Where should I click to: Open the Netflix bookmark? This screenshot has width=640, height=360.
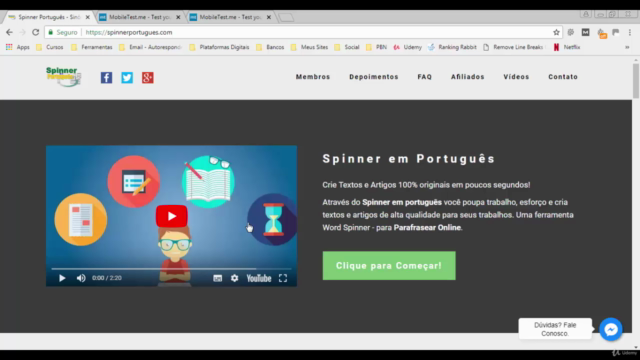[x=567, y=47]
